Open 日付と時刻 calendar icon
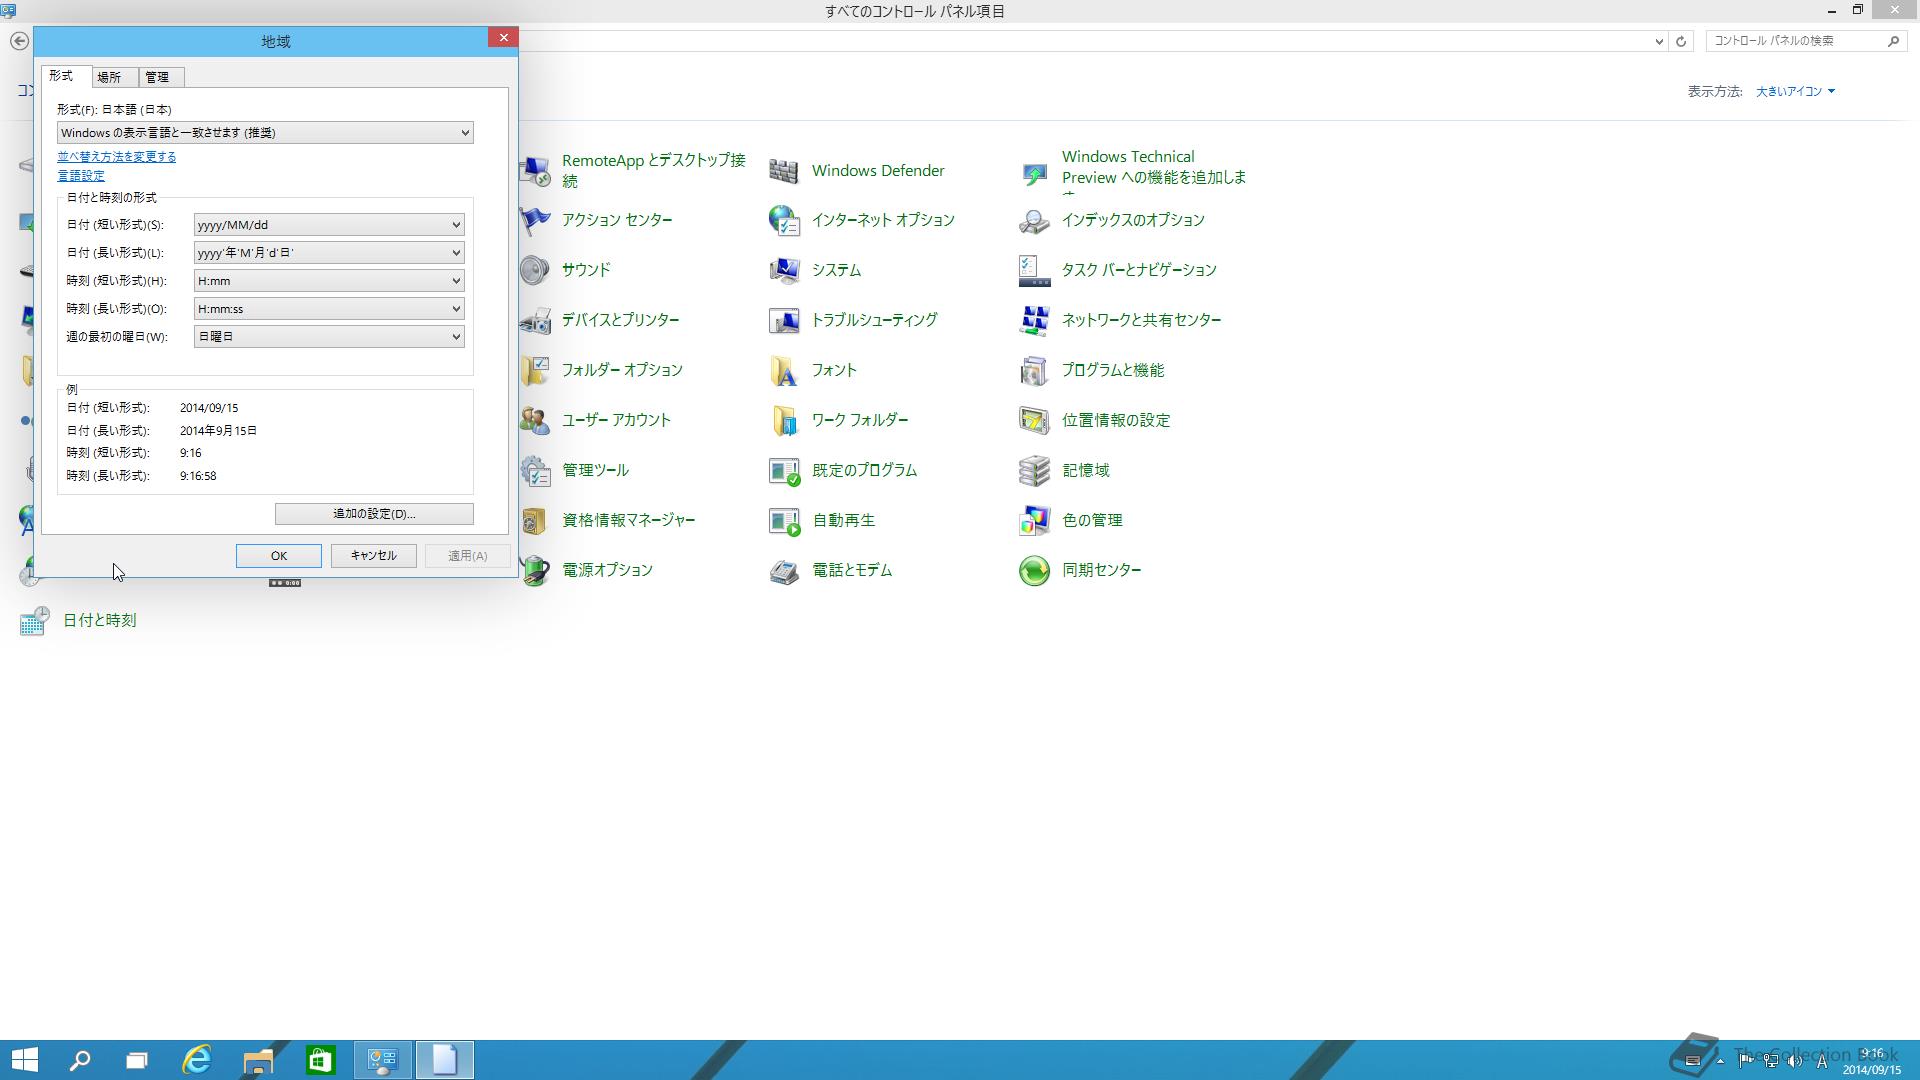Image resolution: width=1920 pixels, height=1080 pixels. [x=35, y=621]
